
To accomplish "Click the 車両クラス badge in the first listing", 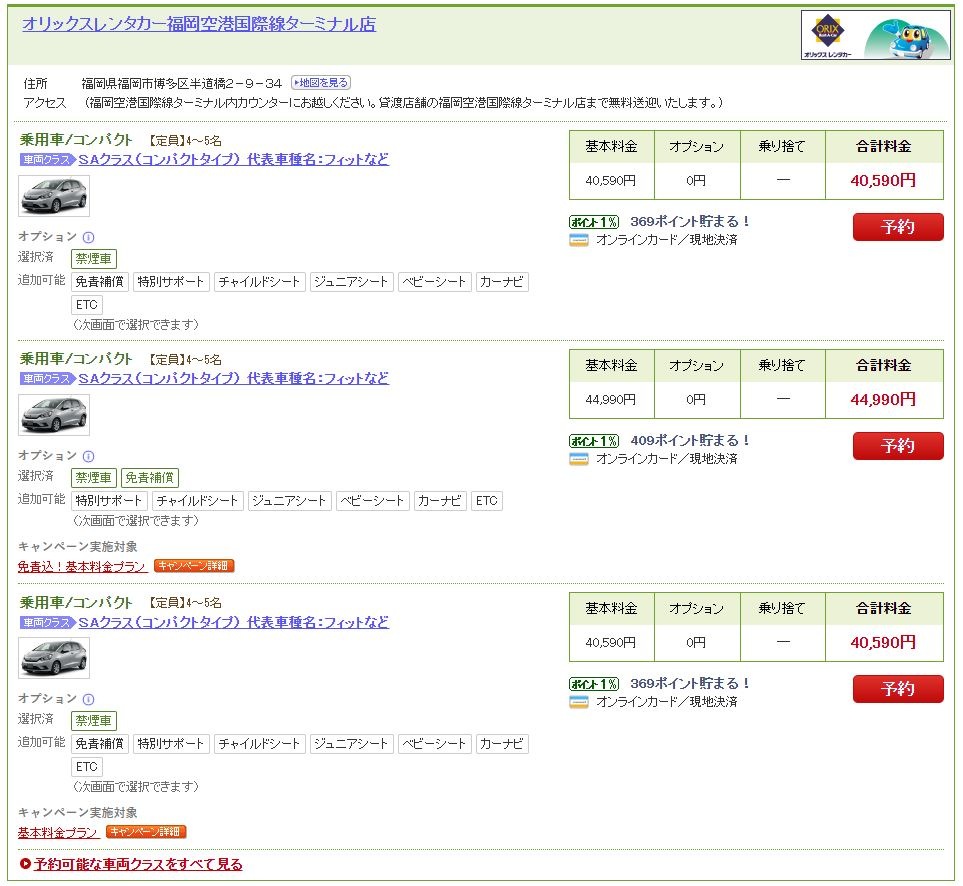I will 48,160.
